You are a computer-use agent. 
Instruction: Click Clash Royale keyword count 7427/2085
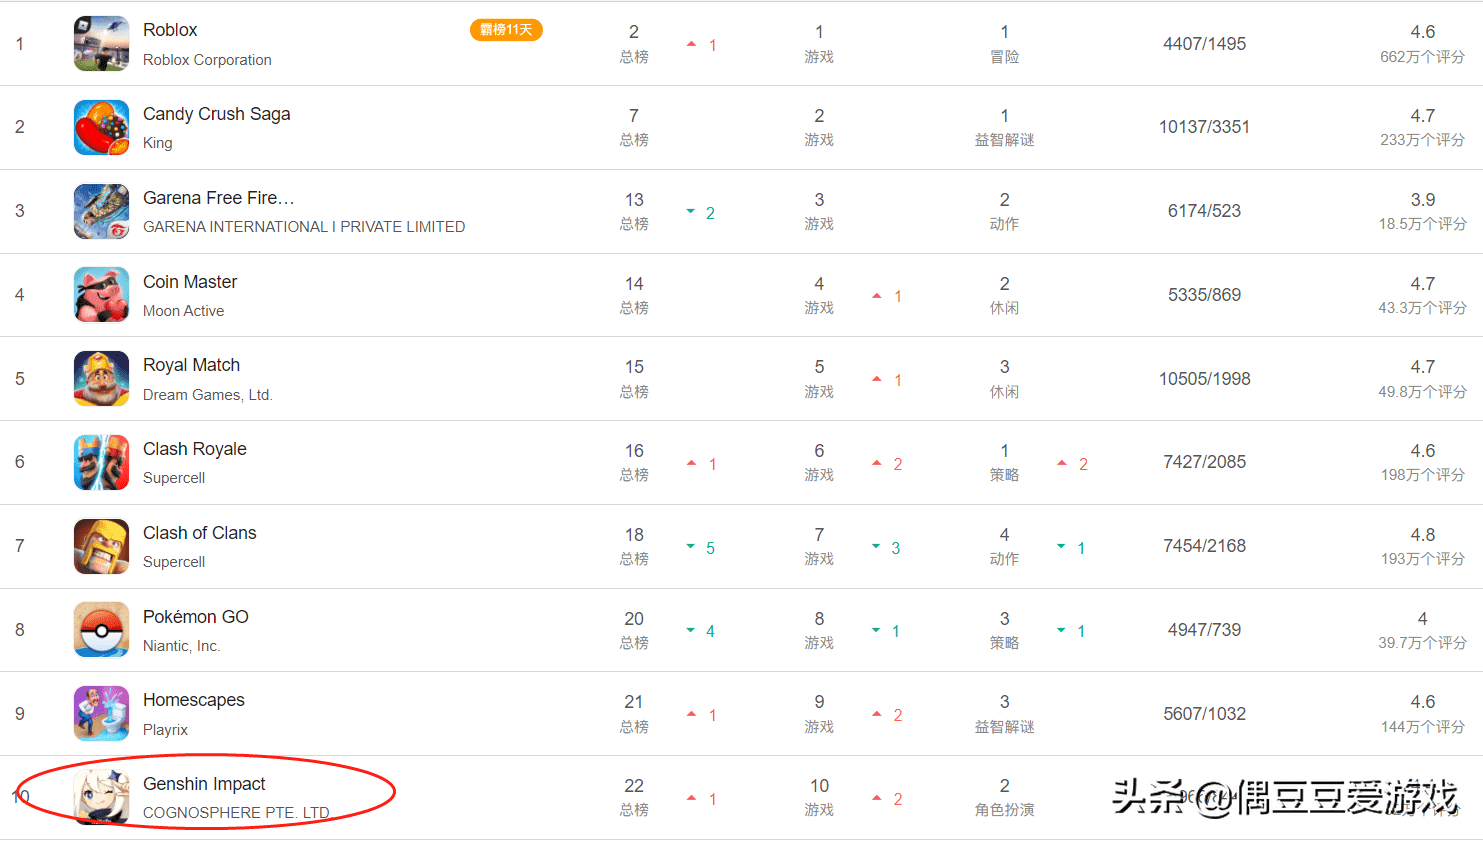tap(1205, 462)
